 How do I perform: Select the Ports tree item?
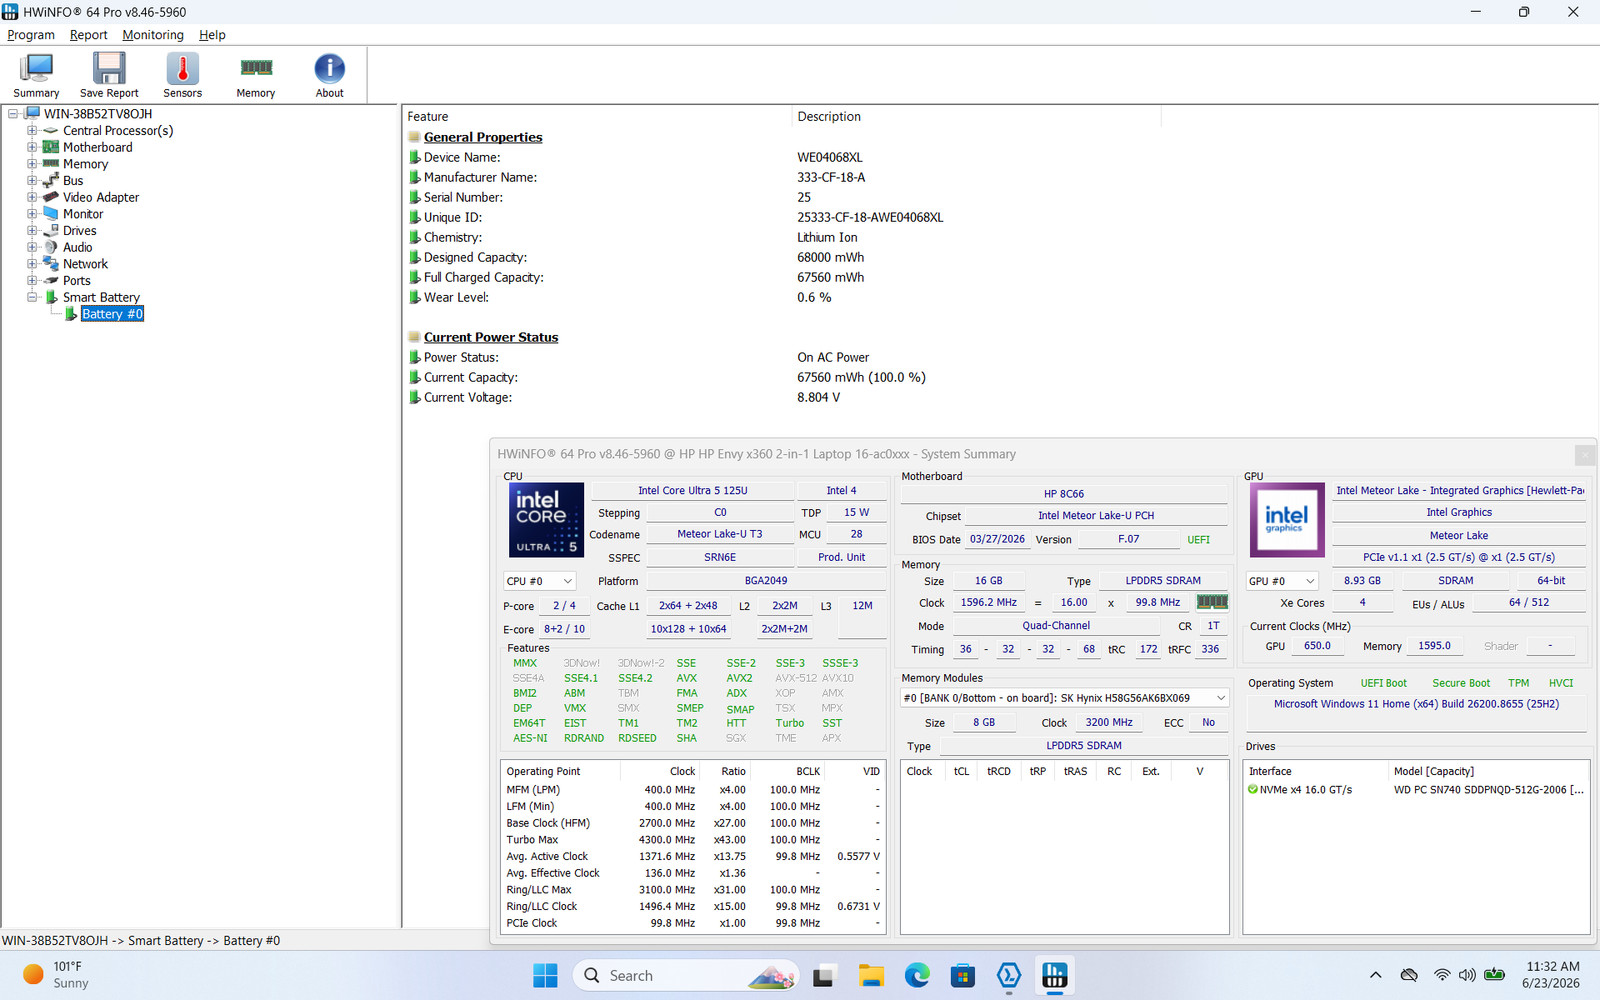pos(77,281)
